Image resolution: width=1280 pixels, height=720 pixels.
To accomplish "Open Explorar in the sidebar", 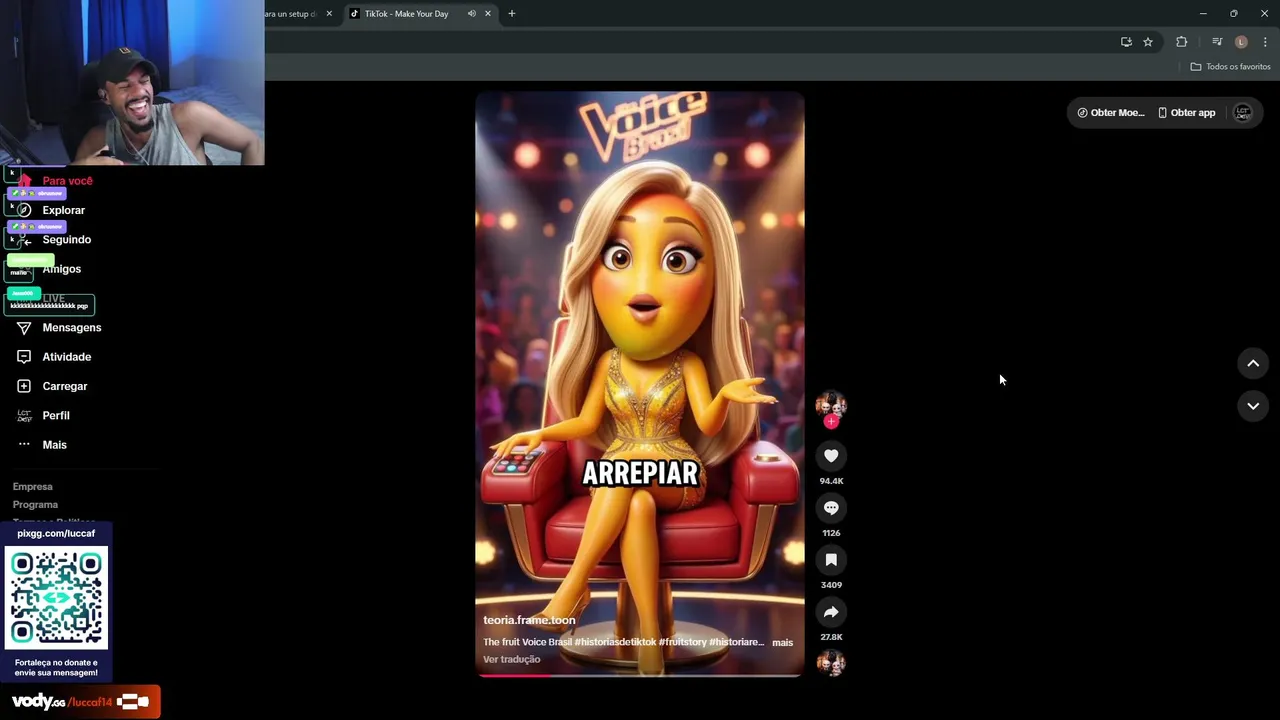I will pos(63,210).
